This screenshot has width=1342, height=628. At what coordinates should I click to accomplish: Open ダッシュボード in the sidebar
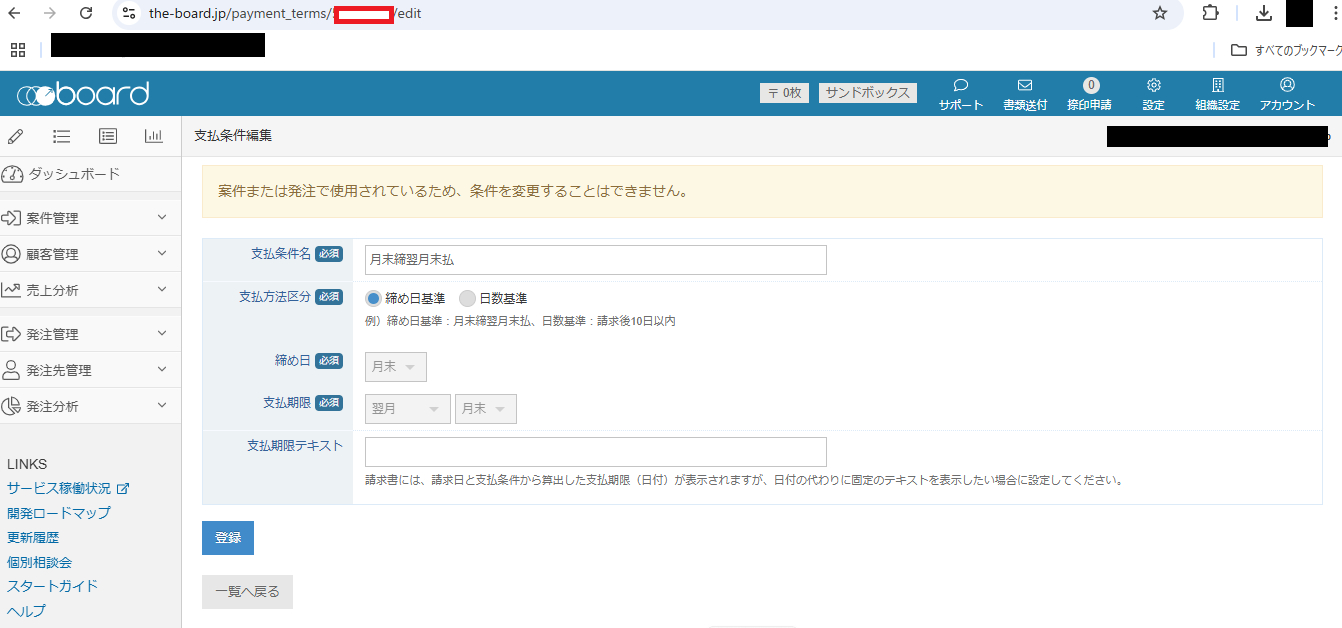pos(73,174)
